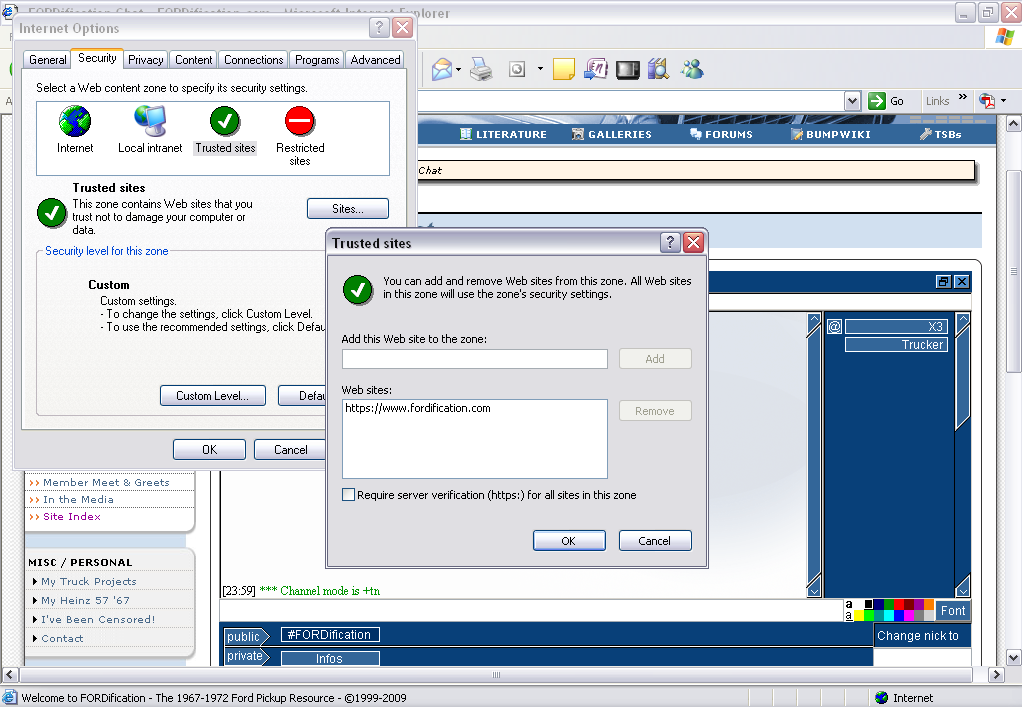Click the green Go arrow icon
This screenshot has width=1022, height=707.
click(x=877, y=101)
